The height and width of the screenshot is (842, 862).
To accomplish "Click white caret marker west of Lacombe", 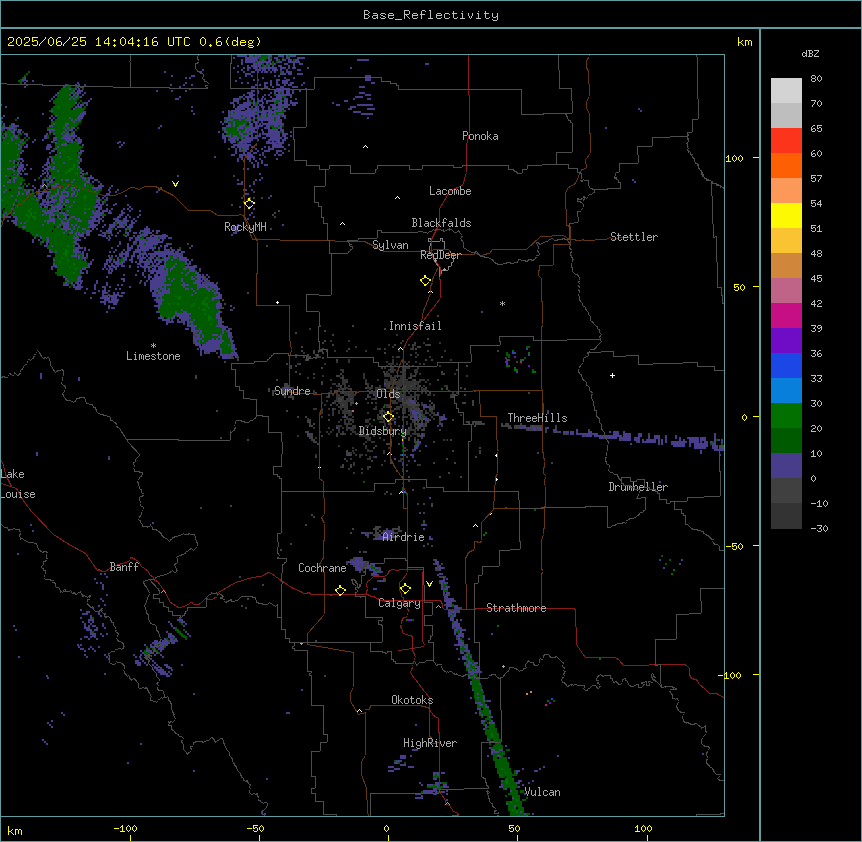I will coord(397,198).
